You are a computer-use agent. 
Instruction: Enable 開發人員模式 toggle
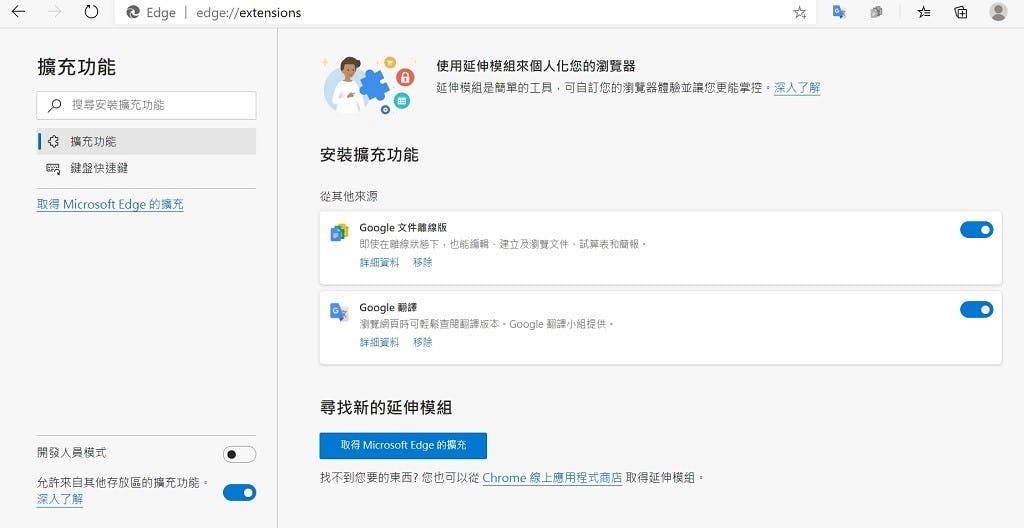pos(239,454)
